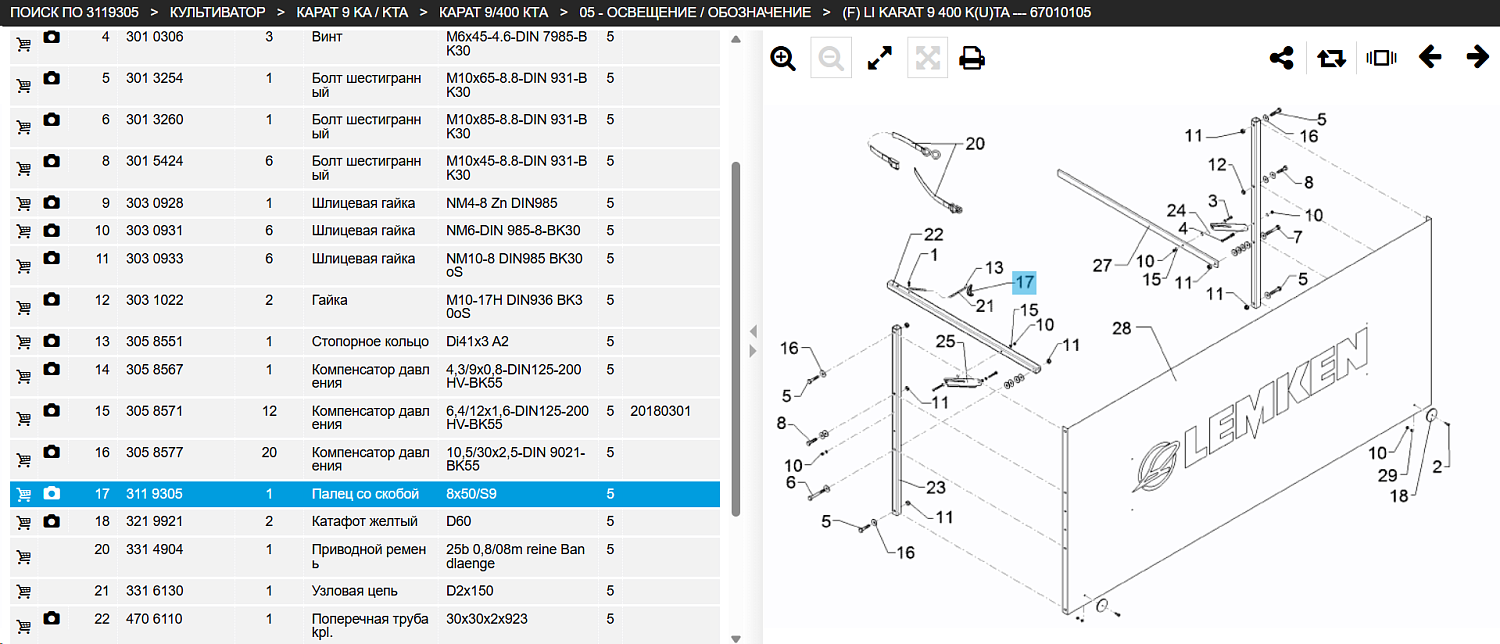Select row Стопорное кольцо

(365, 342)
